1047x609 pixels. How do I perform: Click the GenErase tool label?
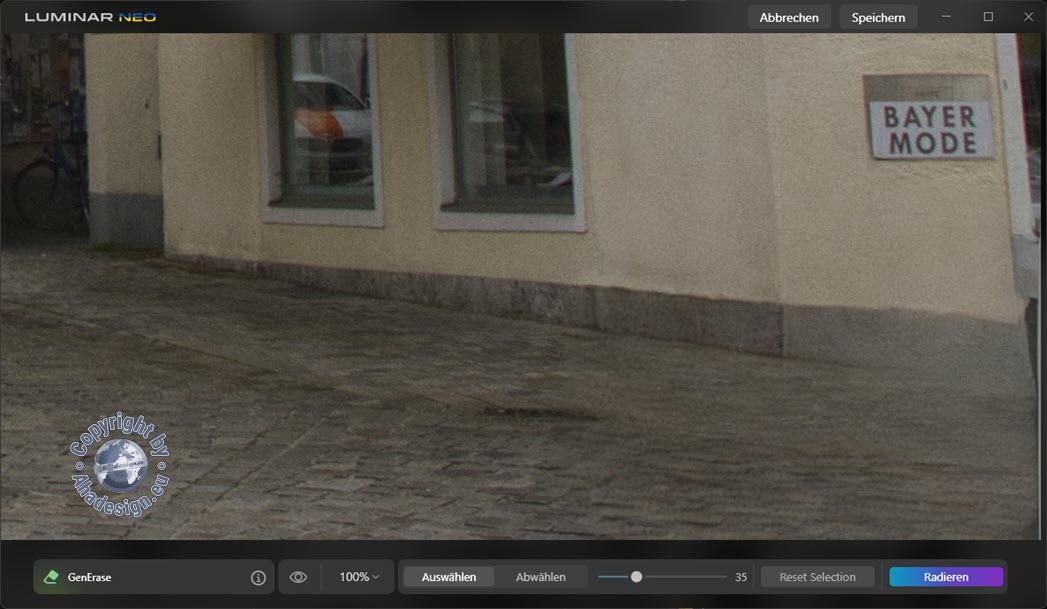pyautogui.click(x=89, y=577)
